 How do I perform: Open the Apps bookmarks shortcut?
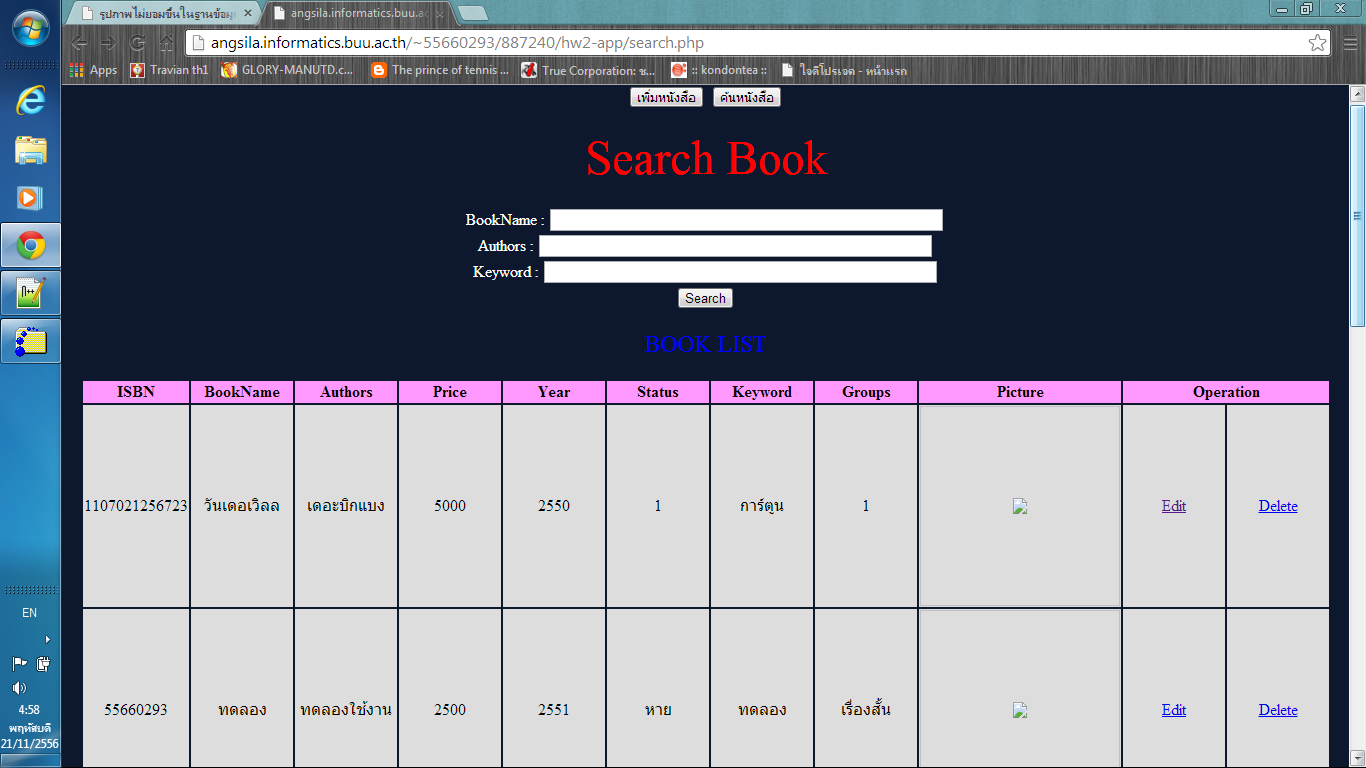pos(93,70)
